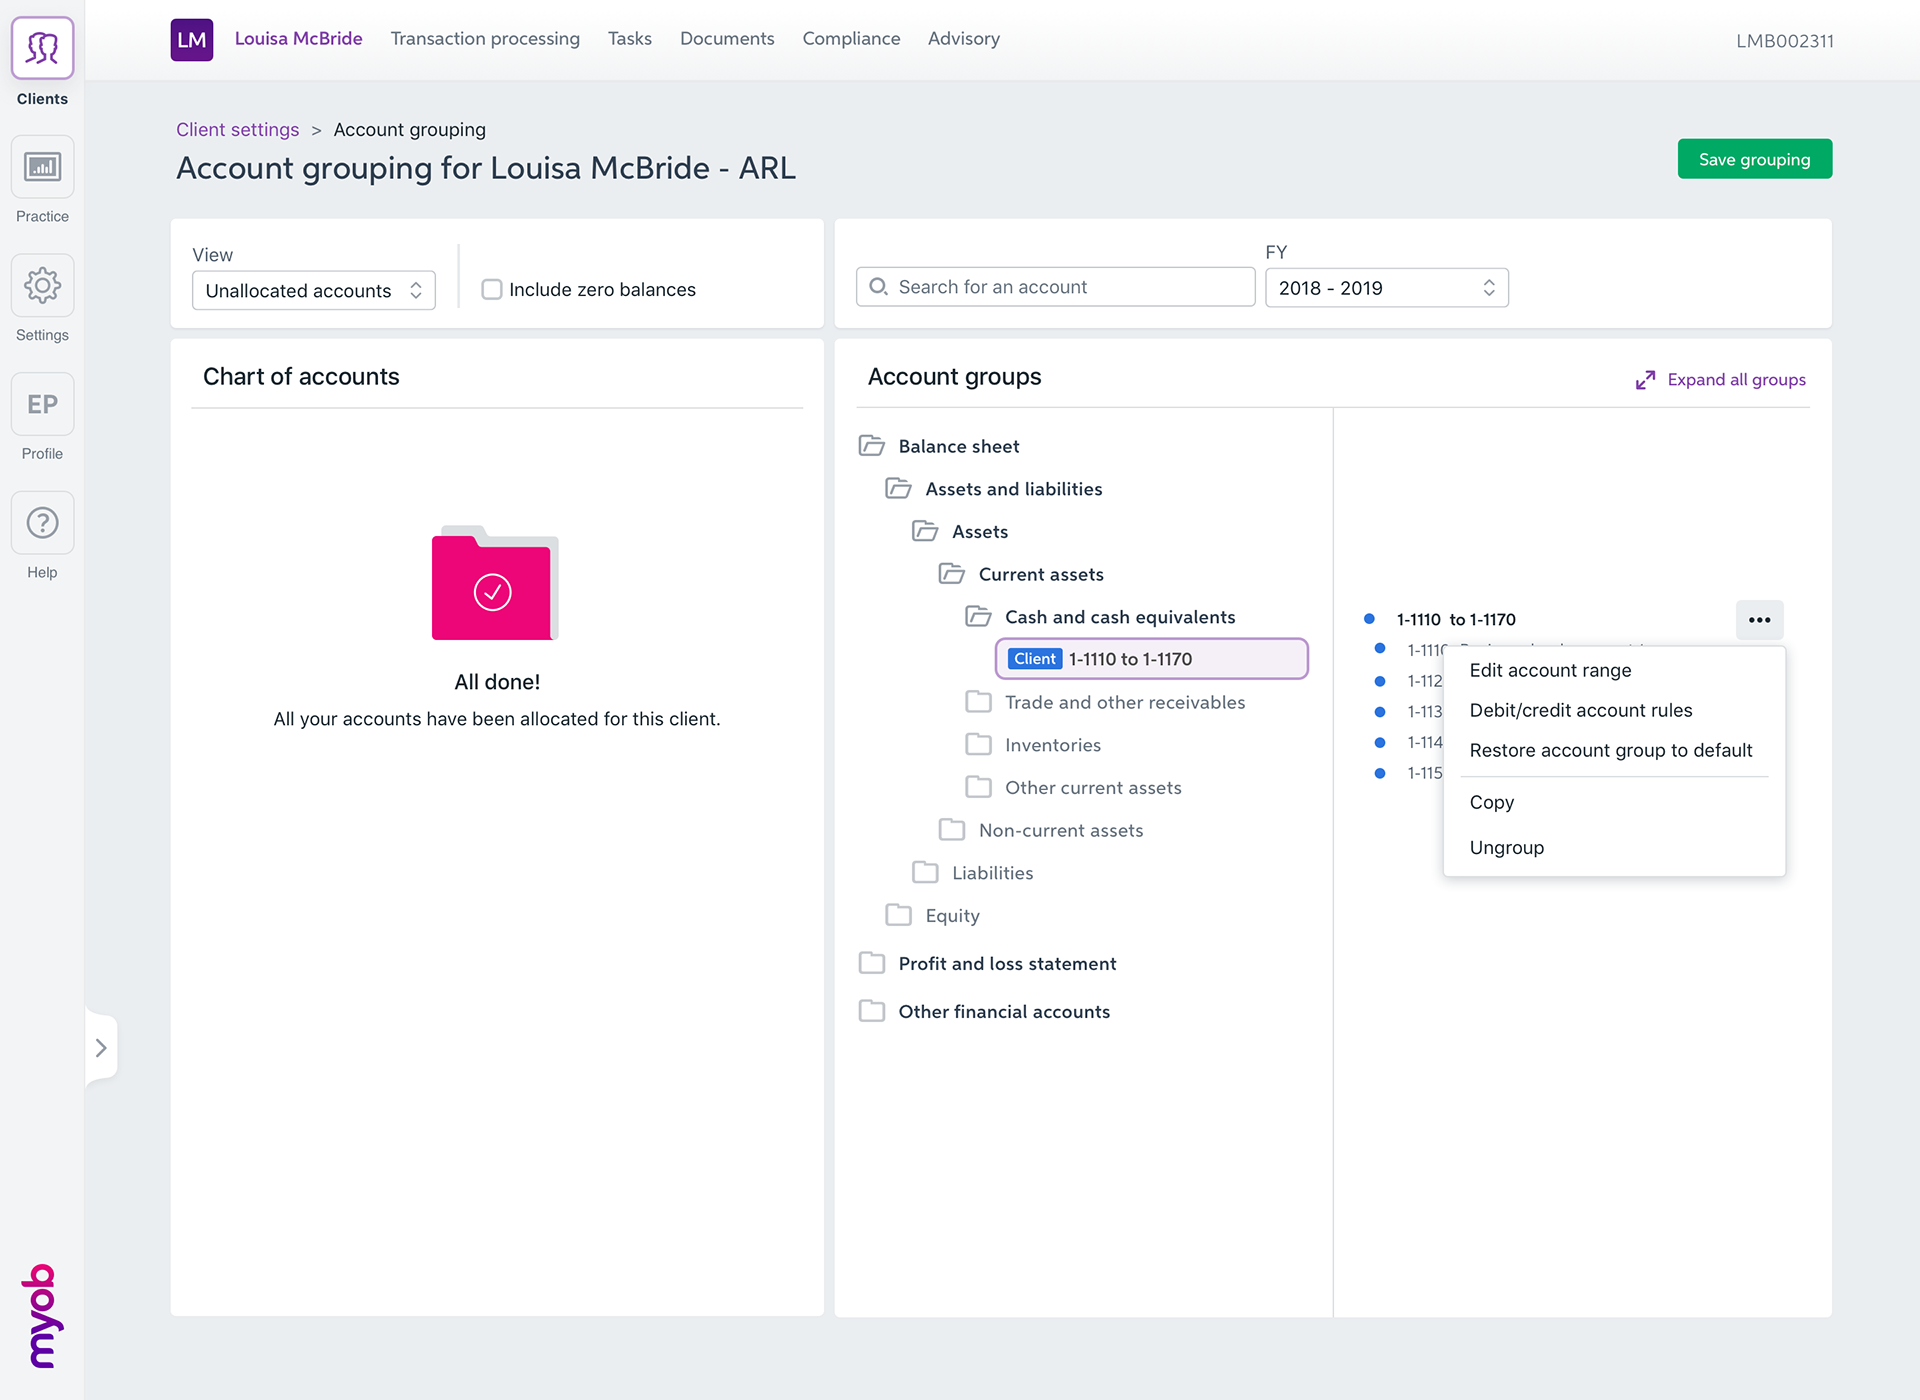This screenshot has width=1920, height=1400.
Task: Click the Save grouping button
Action: click(x=1754, y=160)
